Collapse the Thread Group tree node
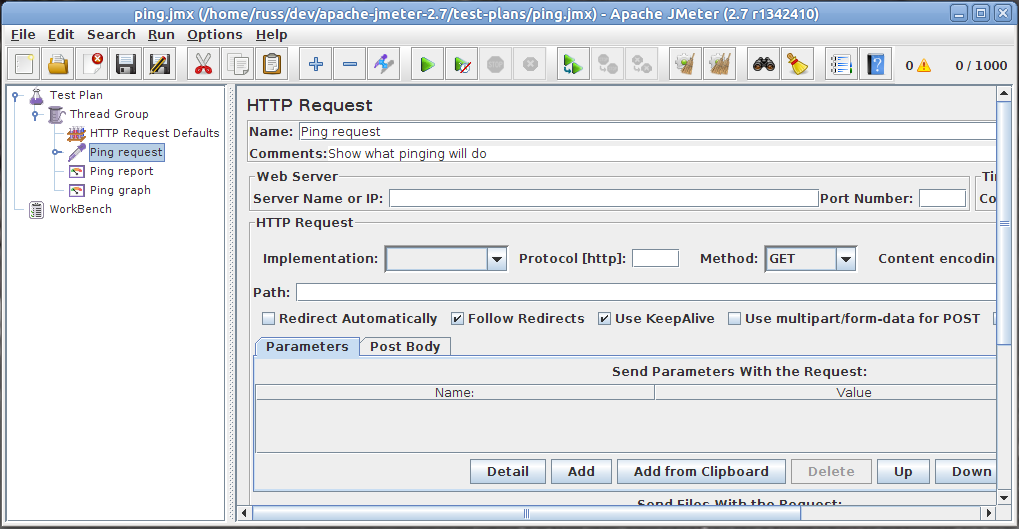This screenshot has width=1019, height=529. coord(36,115)
